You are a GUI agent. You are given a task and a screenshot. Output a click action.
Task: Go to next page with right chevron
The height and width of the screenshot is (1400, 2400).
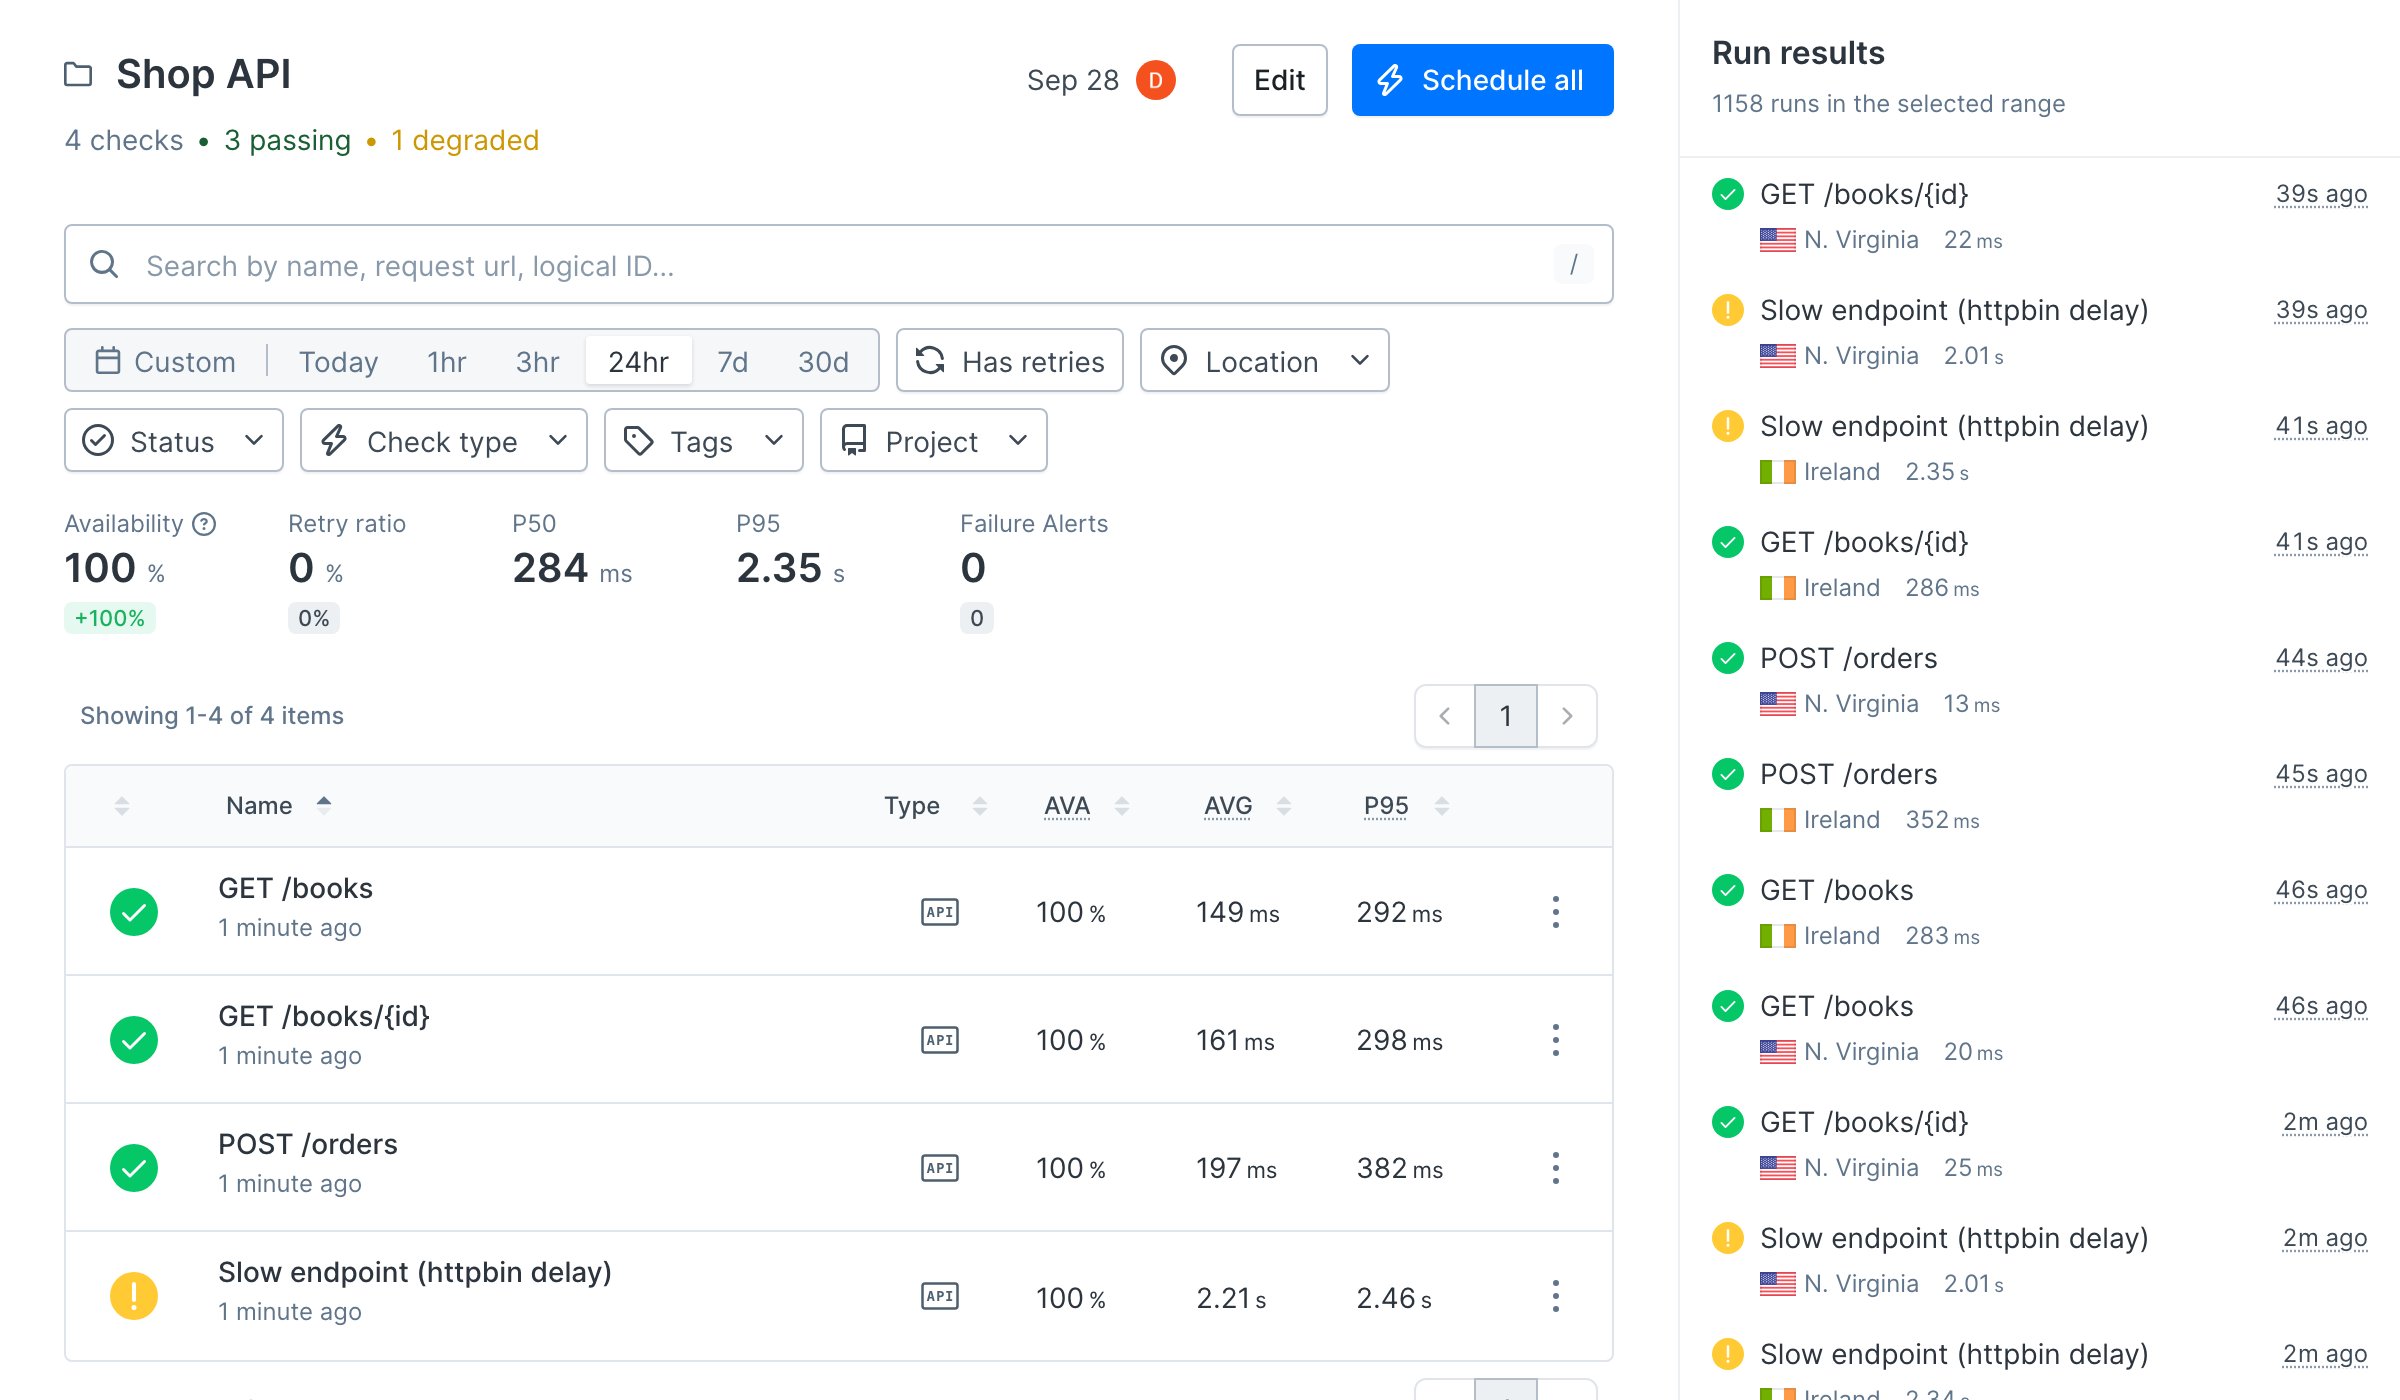pyautogui.click(x=1567, y=716)
